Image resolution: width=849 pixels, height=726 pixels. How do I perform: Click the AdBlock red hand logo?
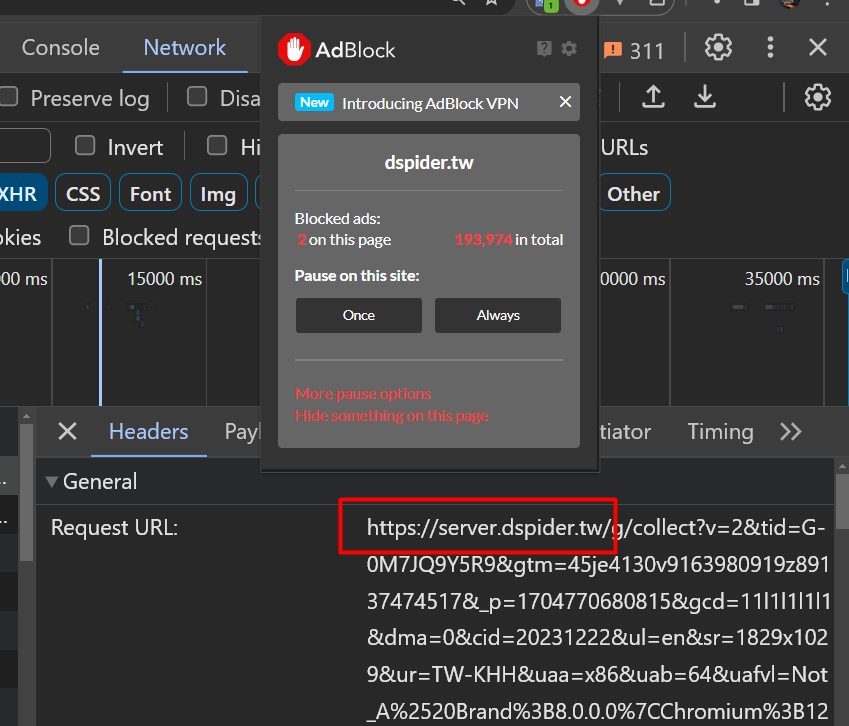point(294,49)
